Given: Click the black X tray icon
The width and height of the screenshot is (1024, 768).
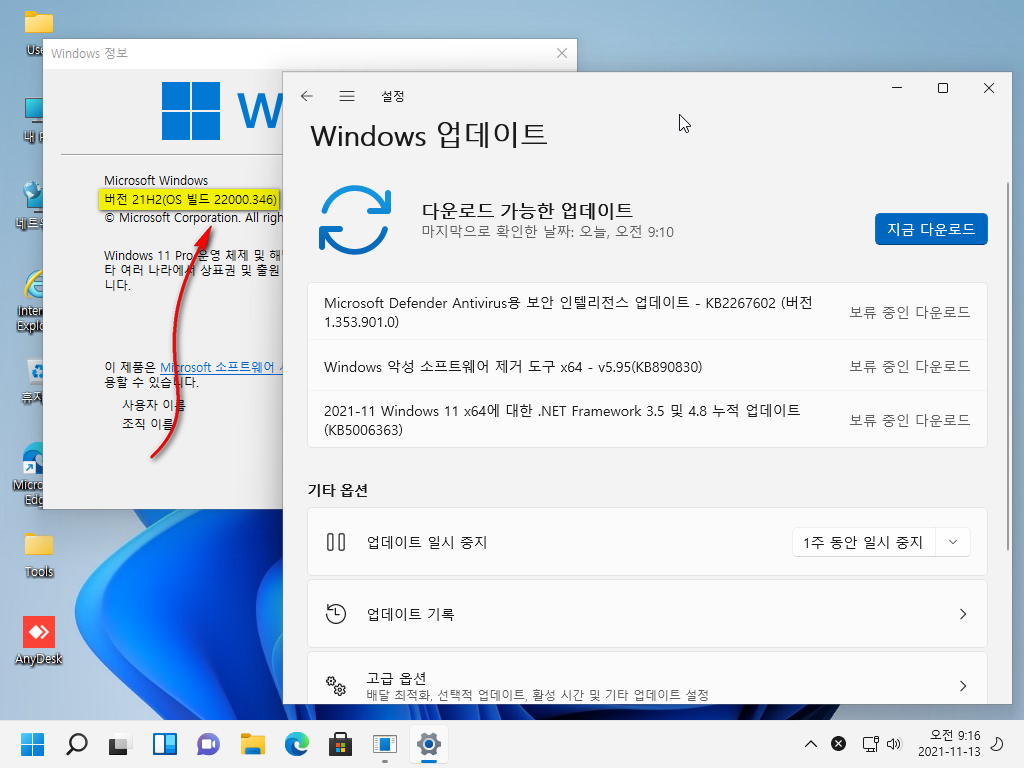Looking at the screenshot, I should tap(839, 744).
